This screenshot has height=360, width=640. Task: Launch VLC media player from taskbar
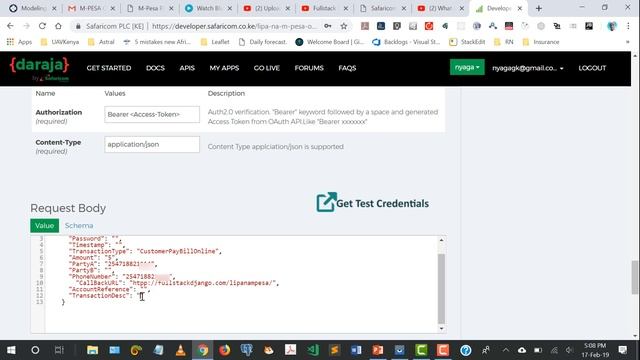180,350
